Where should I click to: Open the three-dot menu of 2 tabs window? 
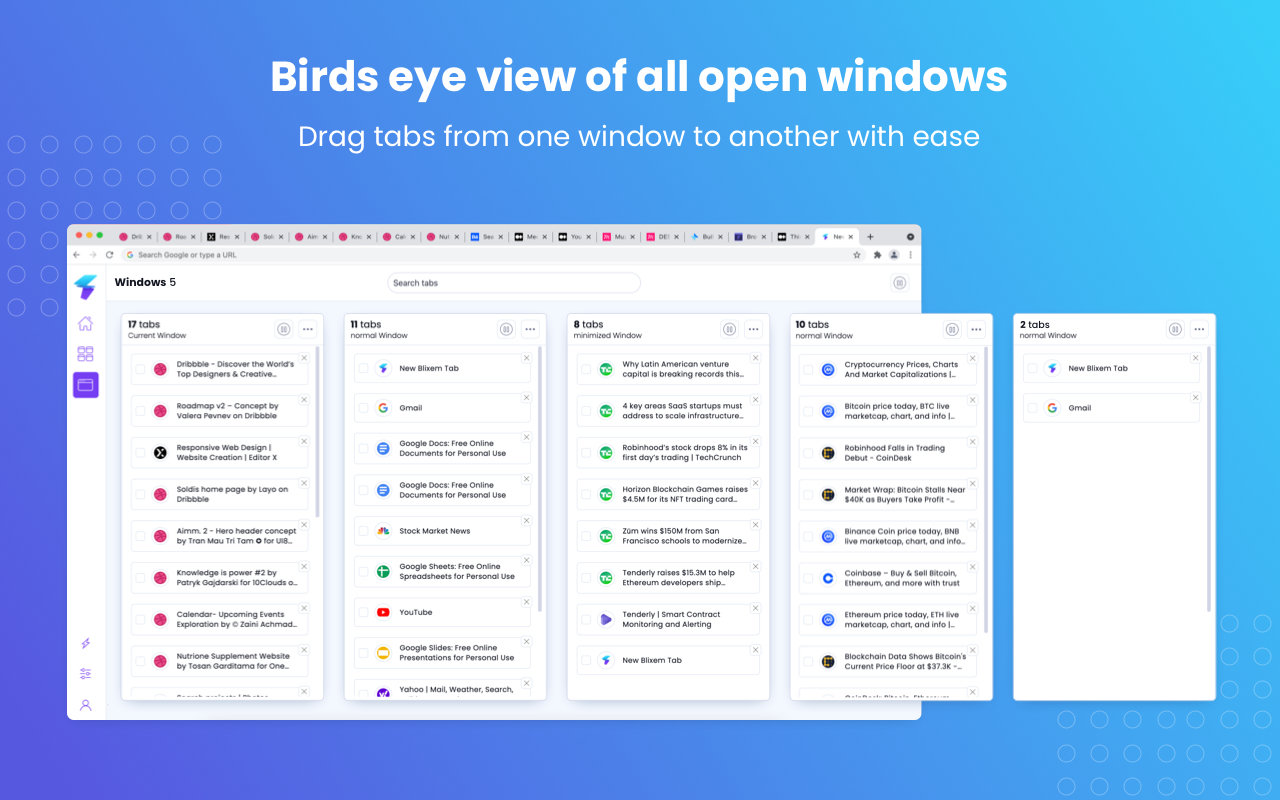pos(1199,329)
